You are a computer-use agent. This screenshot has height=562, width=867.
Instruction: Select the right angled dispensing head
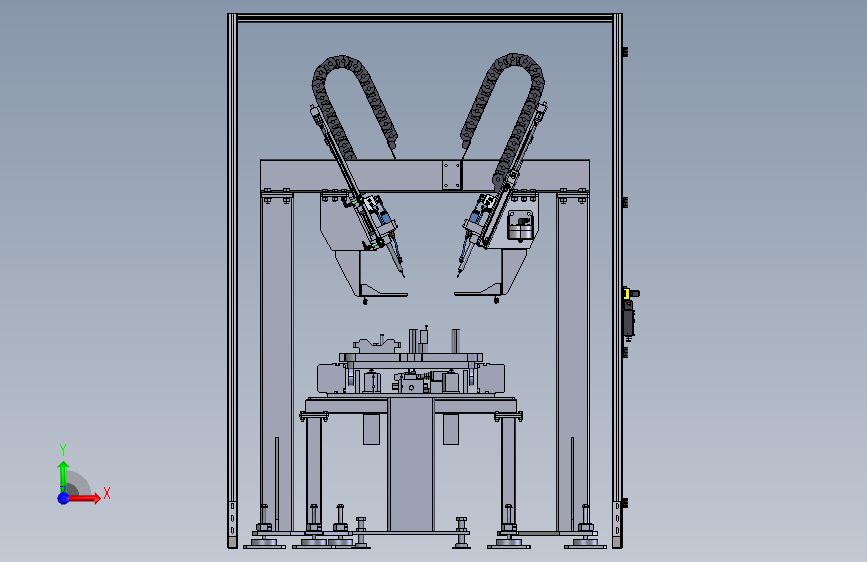pos(476,232)
